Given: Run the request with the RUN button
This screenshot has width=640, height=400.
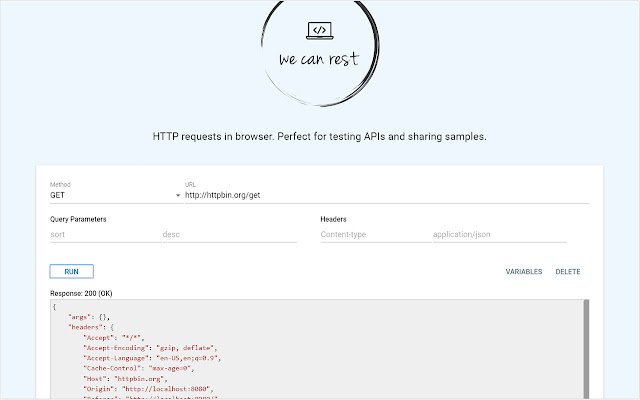Looking at the screenshot, I should (71, 271).
